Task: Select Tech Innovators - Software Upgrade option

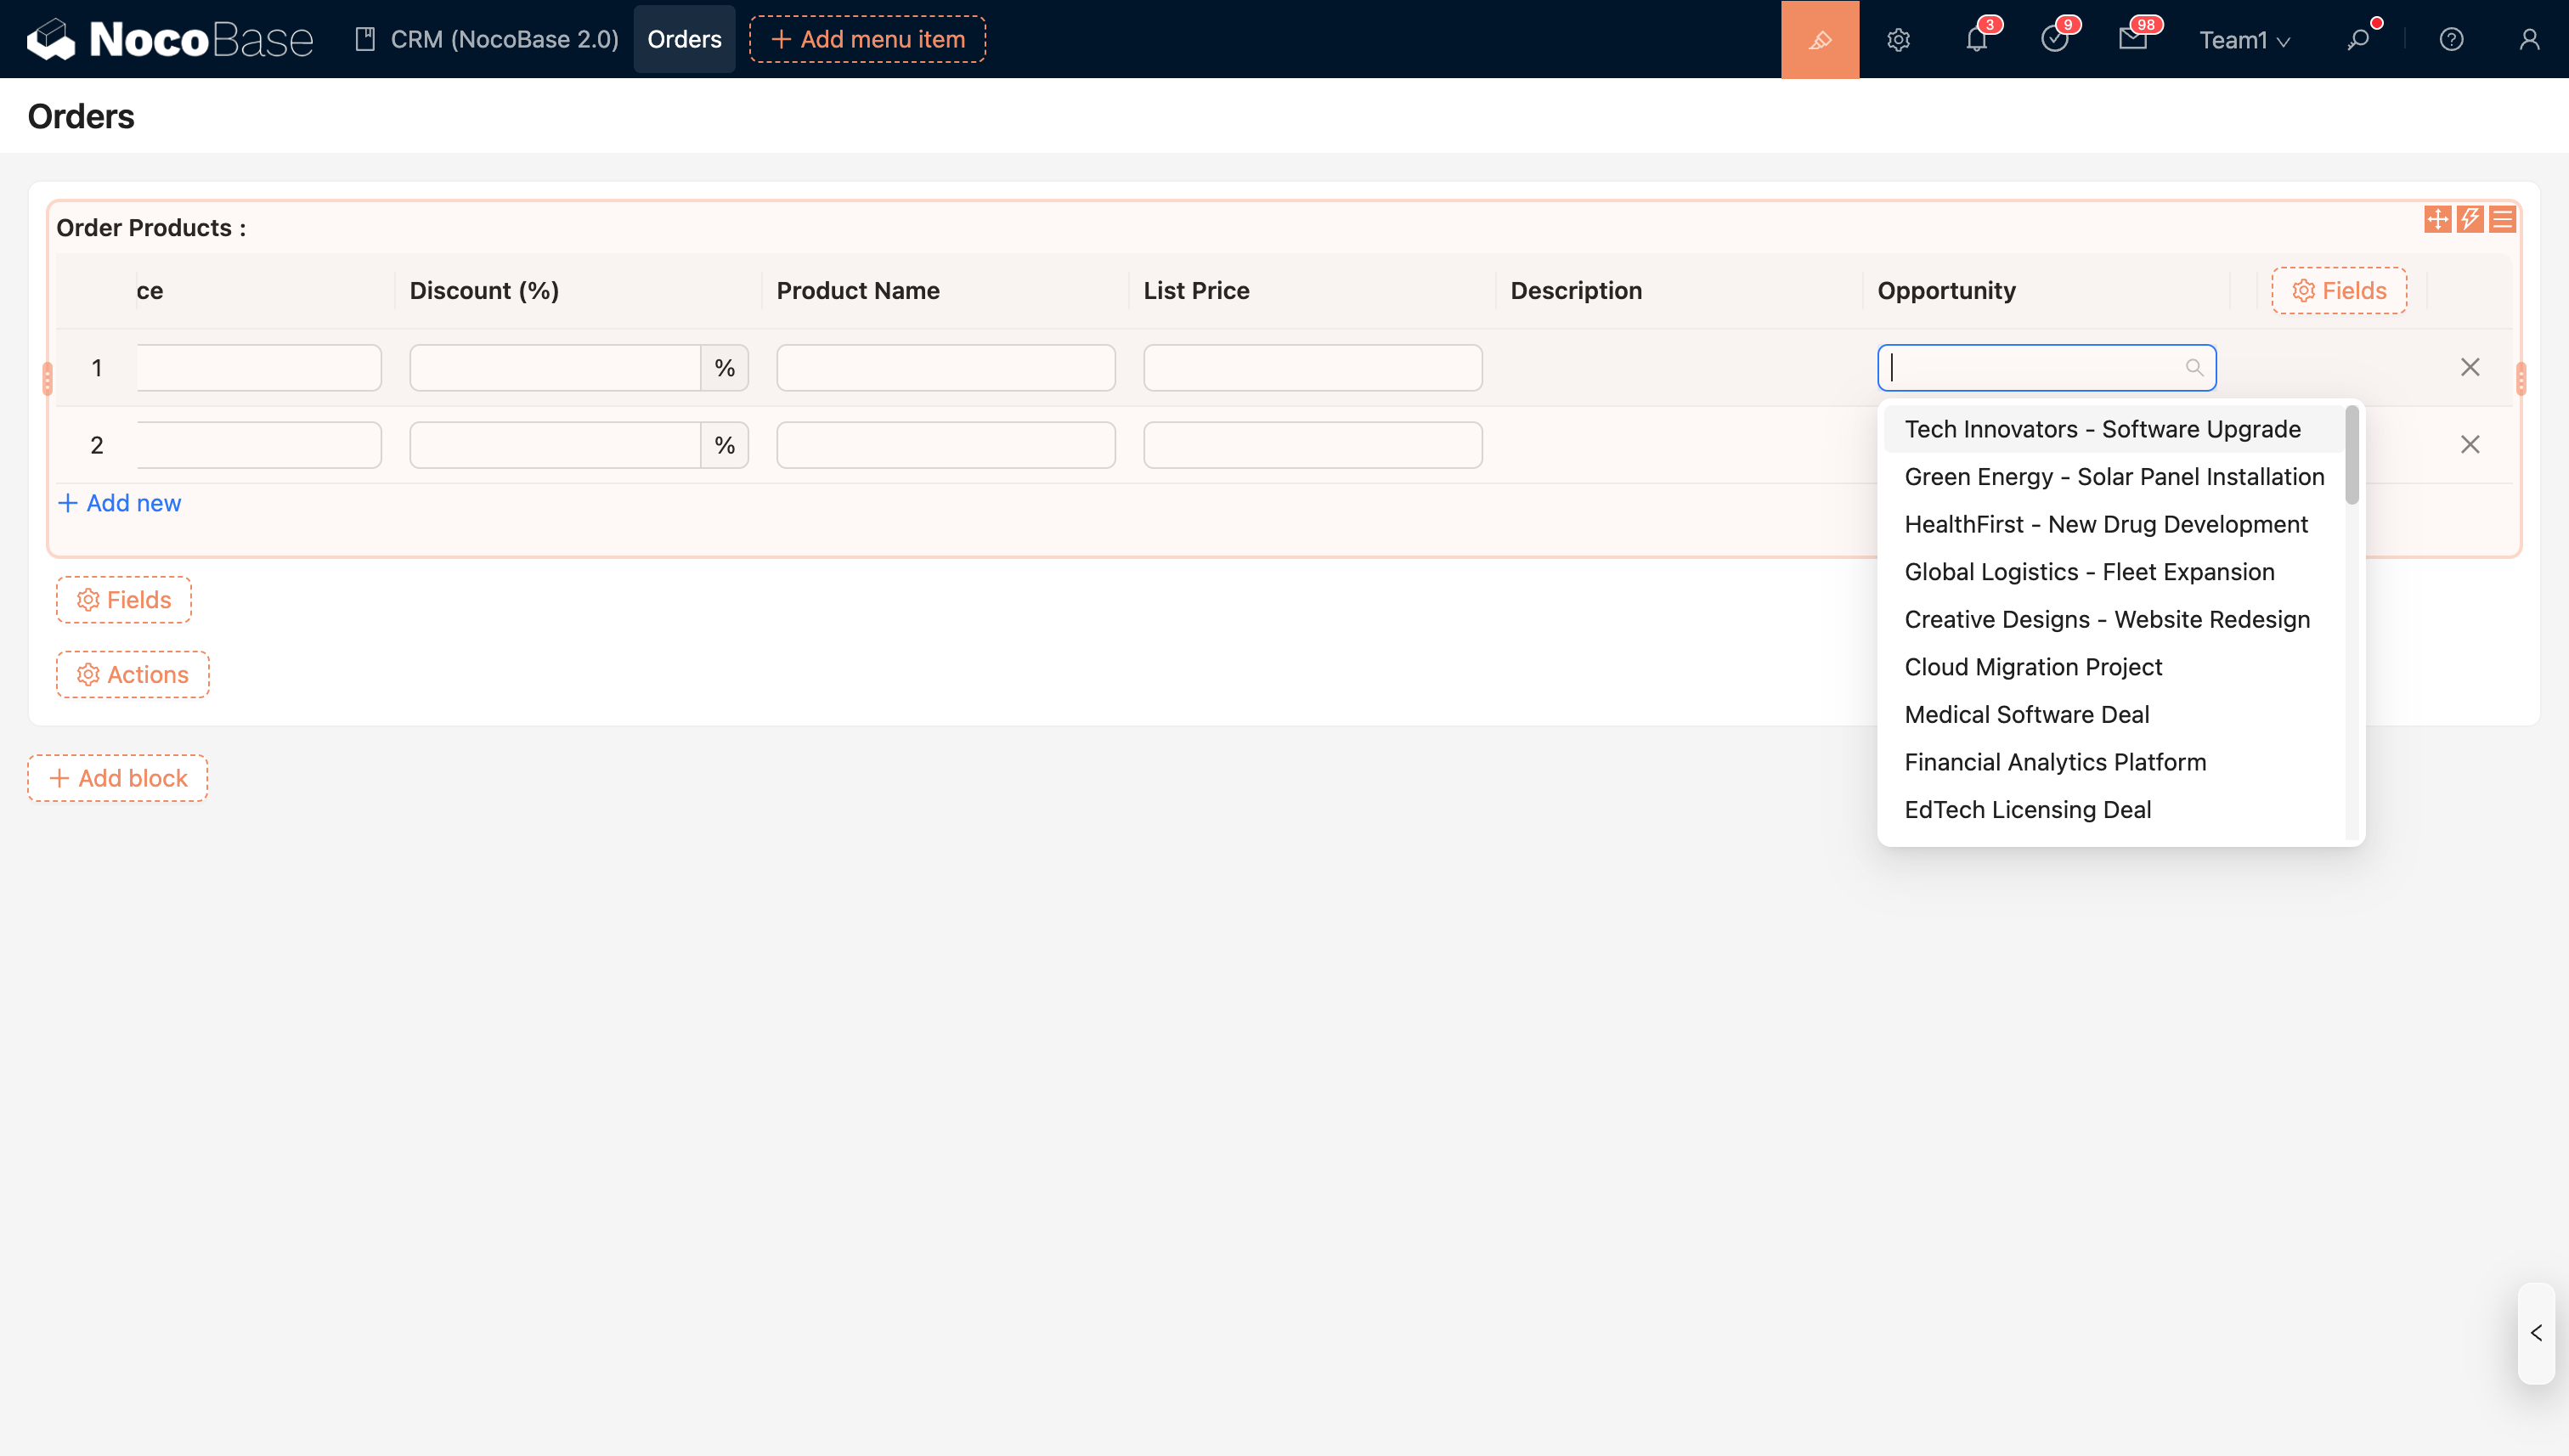Action: (x=2102, y=429)
